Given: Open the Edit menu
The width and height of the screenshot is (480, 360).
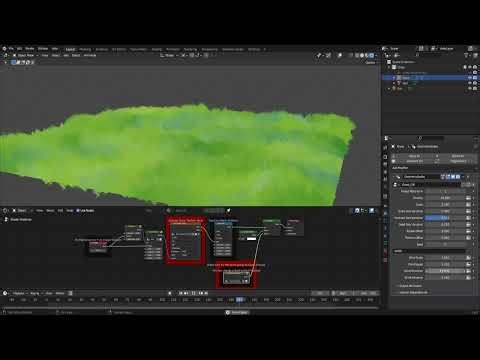Looking at the screenshot, I should coord(20,49).
